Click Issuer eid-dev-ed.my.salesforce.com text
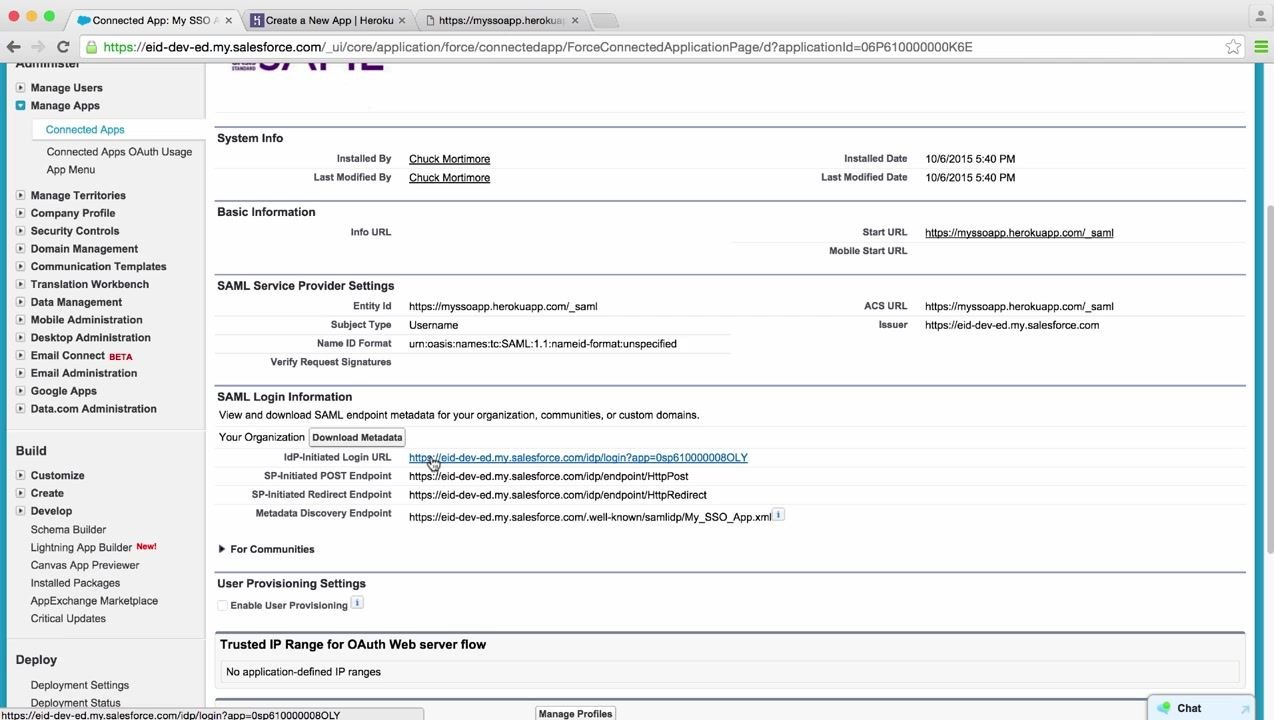 tap(1012, 325)
